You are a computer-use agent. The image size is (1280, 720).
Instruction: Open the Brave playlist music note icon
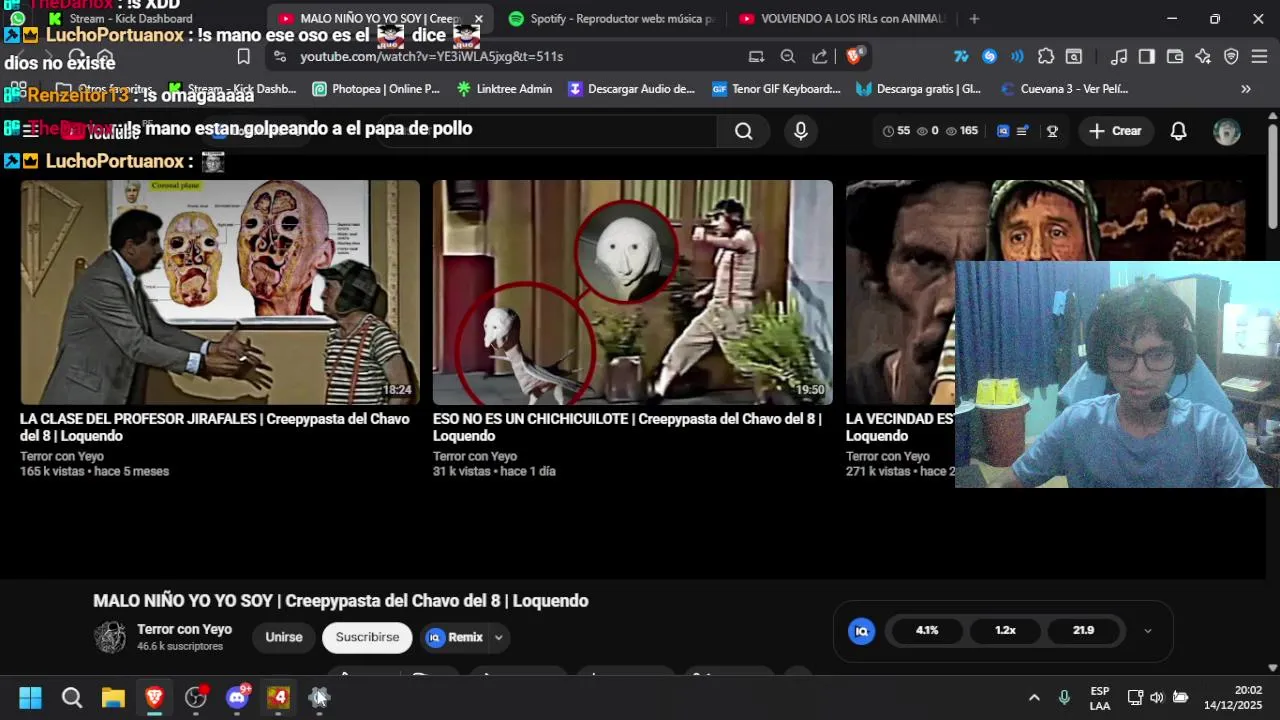[x=1119, y=57]
